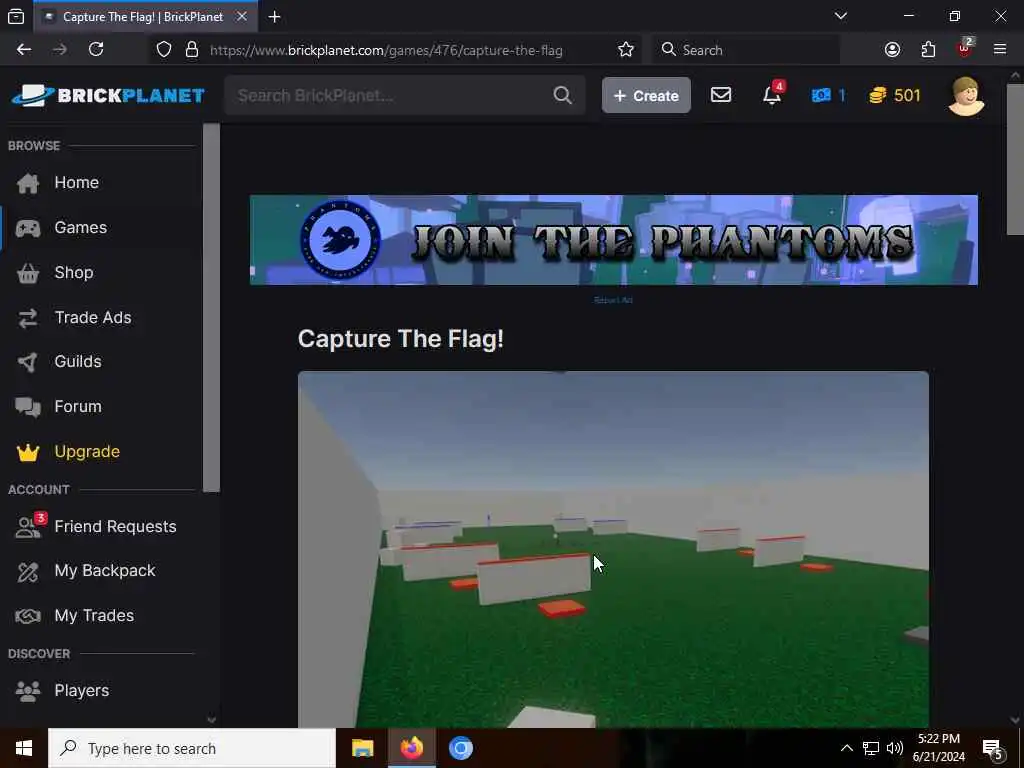
Task: Click the Capture The Flag game screenshot
Action: coord(613,549)
